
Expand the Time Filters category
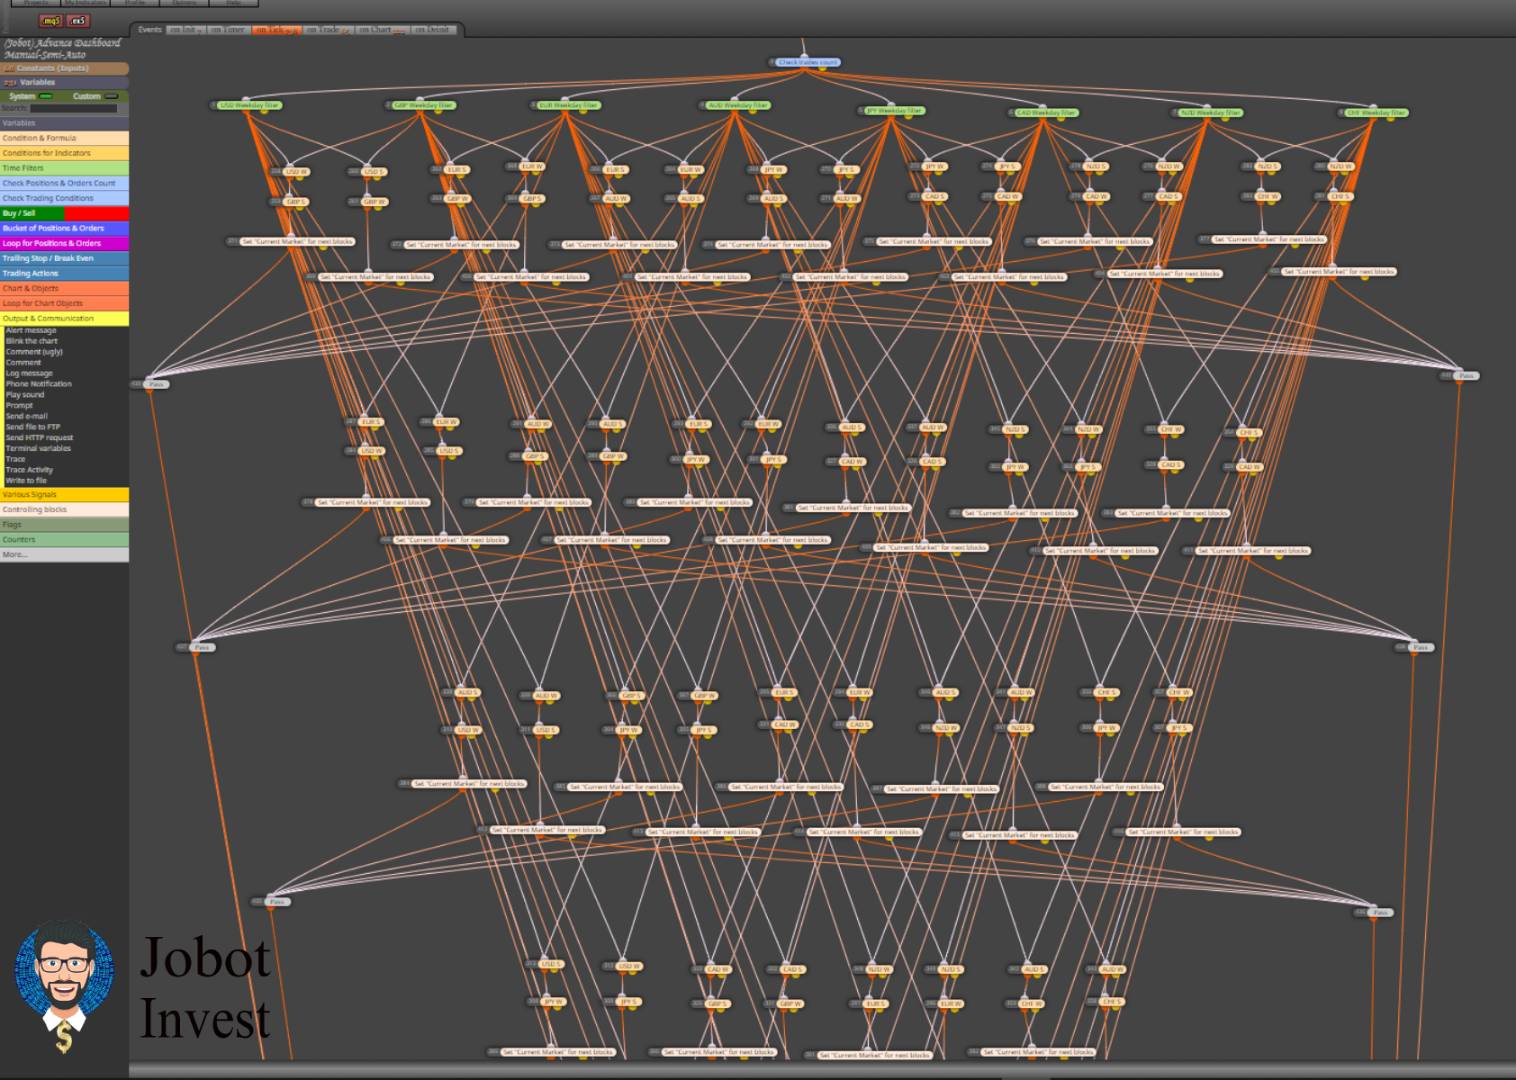64,168
